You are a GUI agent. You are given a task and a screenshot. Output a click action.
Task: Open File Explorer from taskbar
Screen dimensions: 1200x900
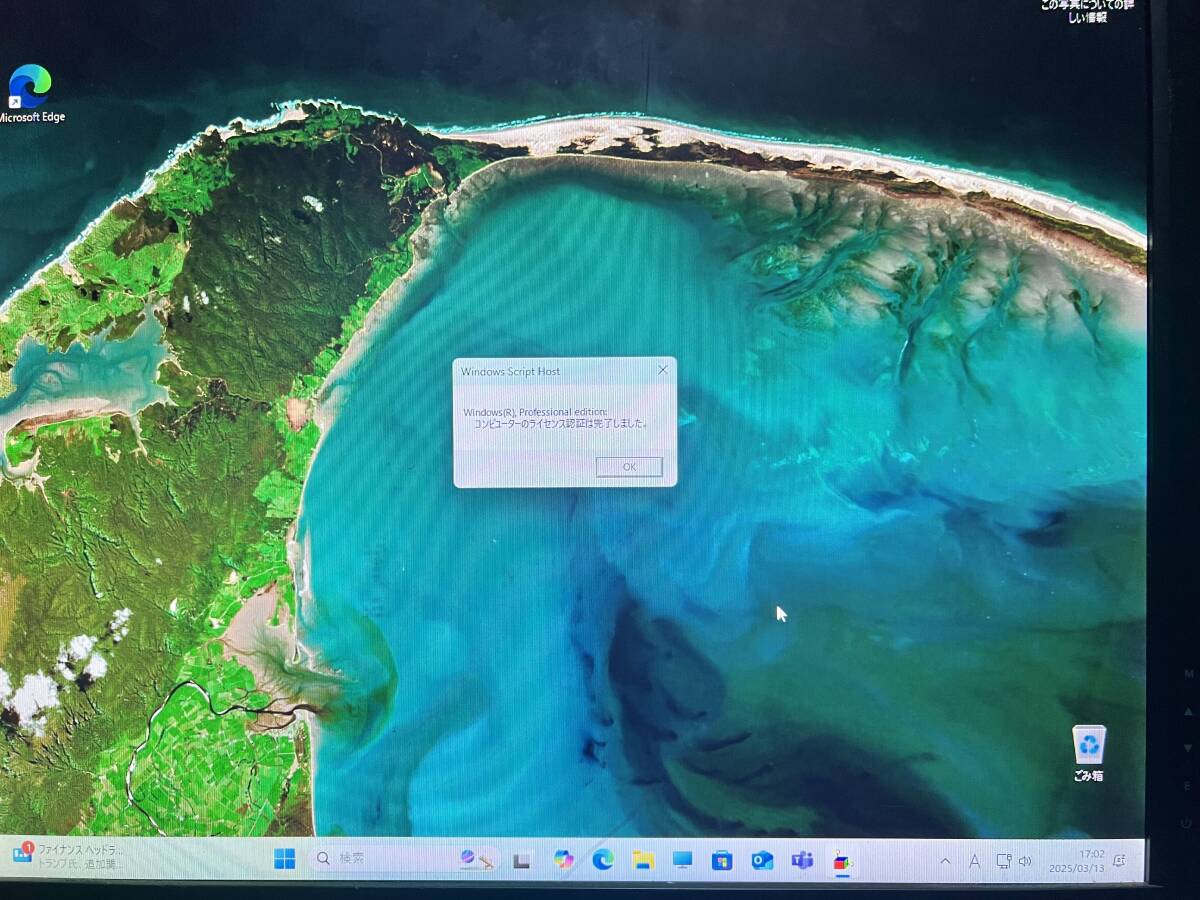click(x=642, y=860)
